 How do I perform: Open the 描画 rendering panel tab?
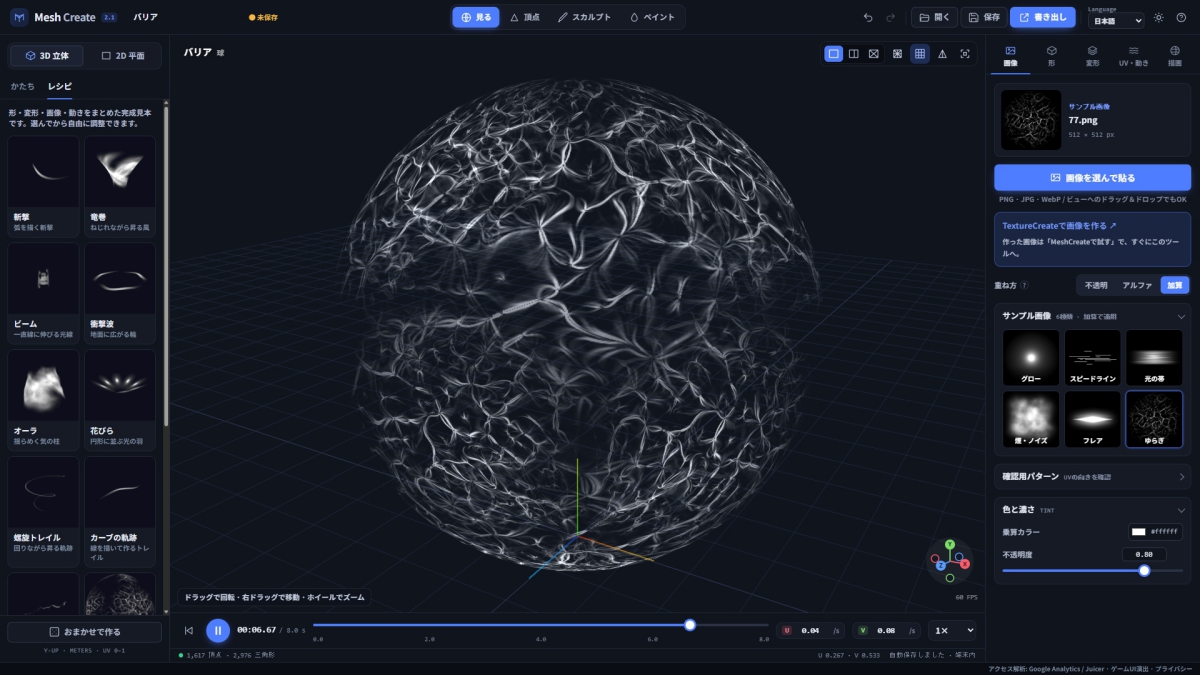pyautogui.click(x=1175, y=55)
